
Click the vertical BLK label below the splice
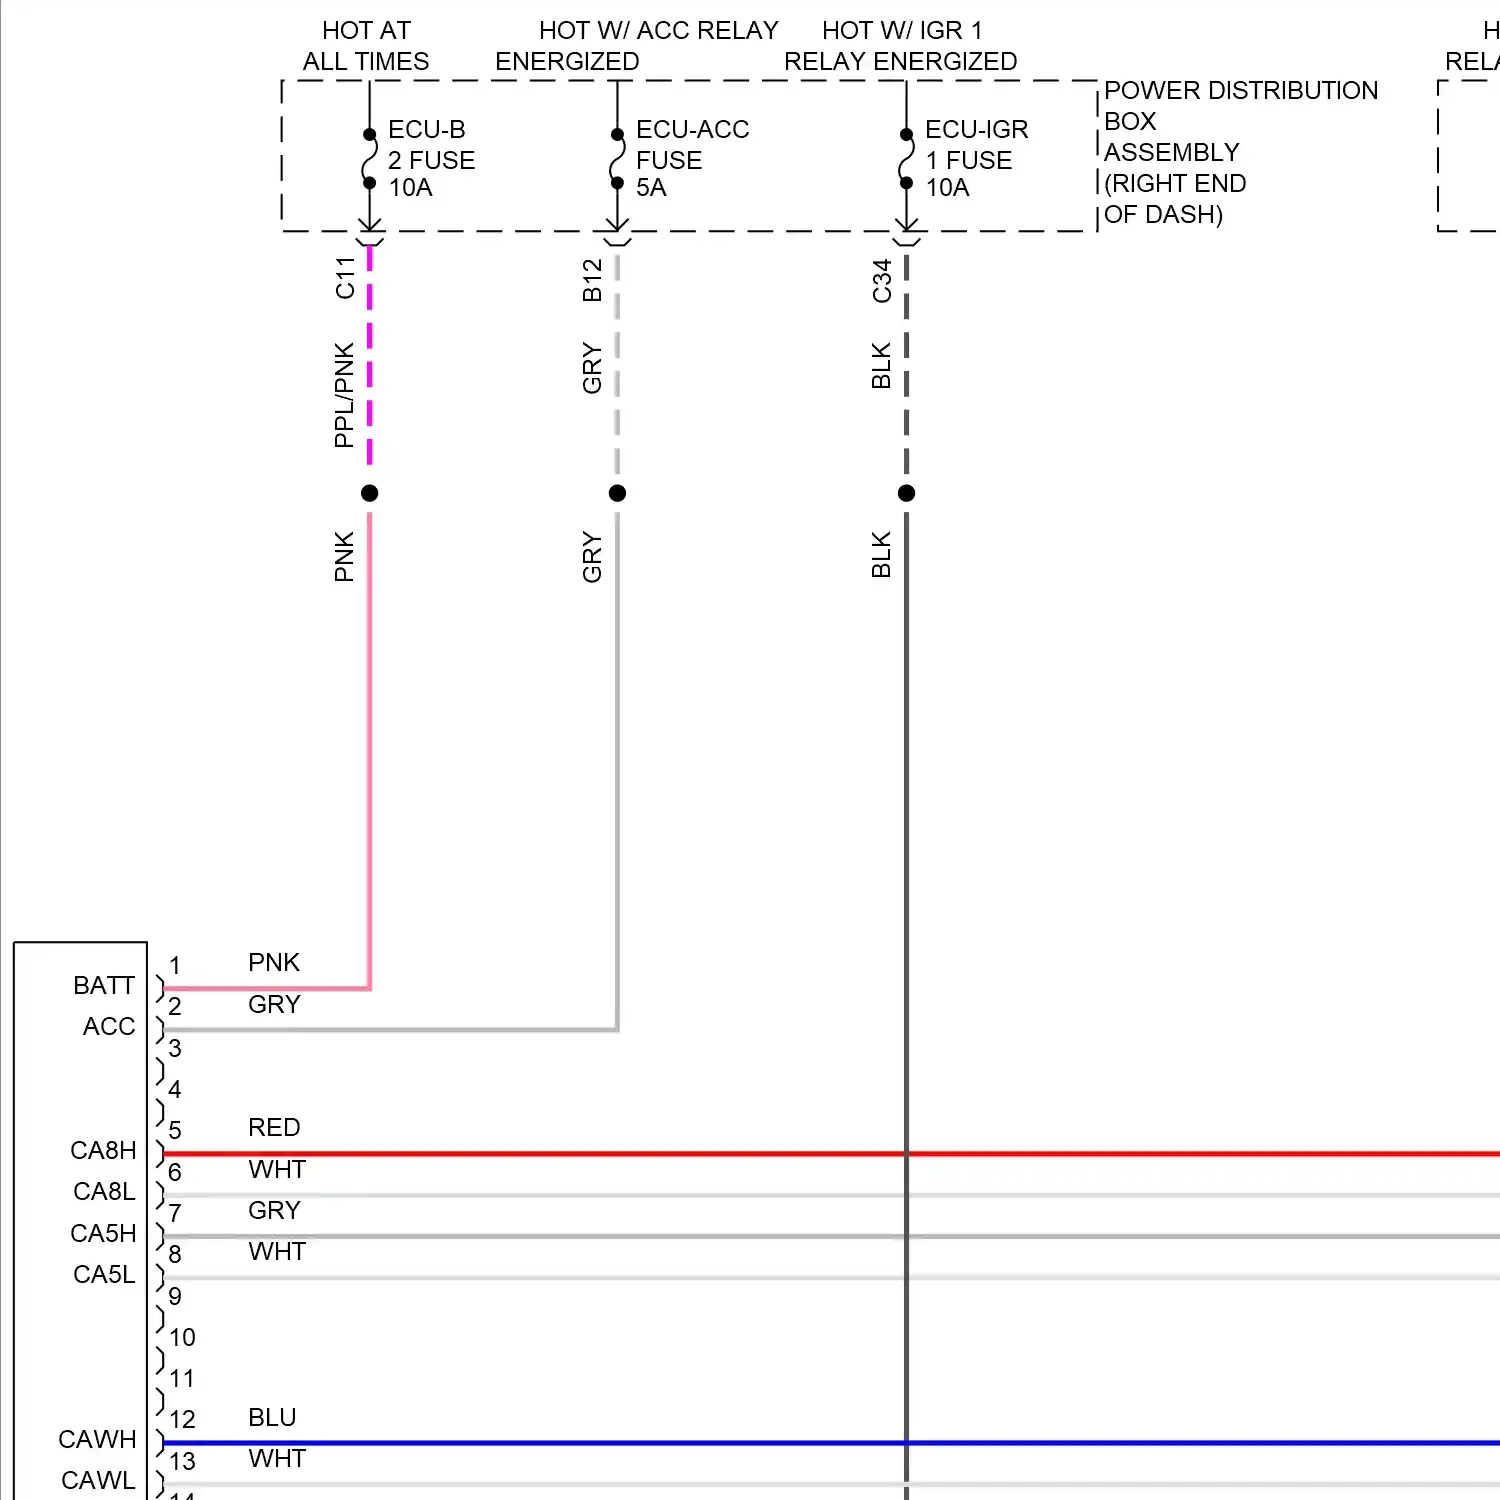[881, 555]
